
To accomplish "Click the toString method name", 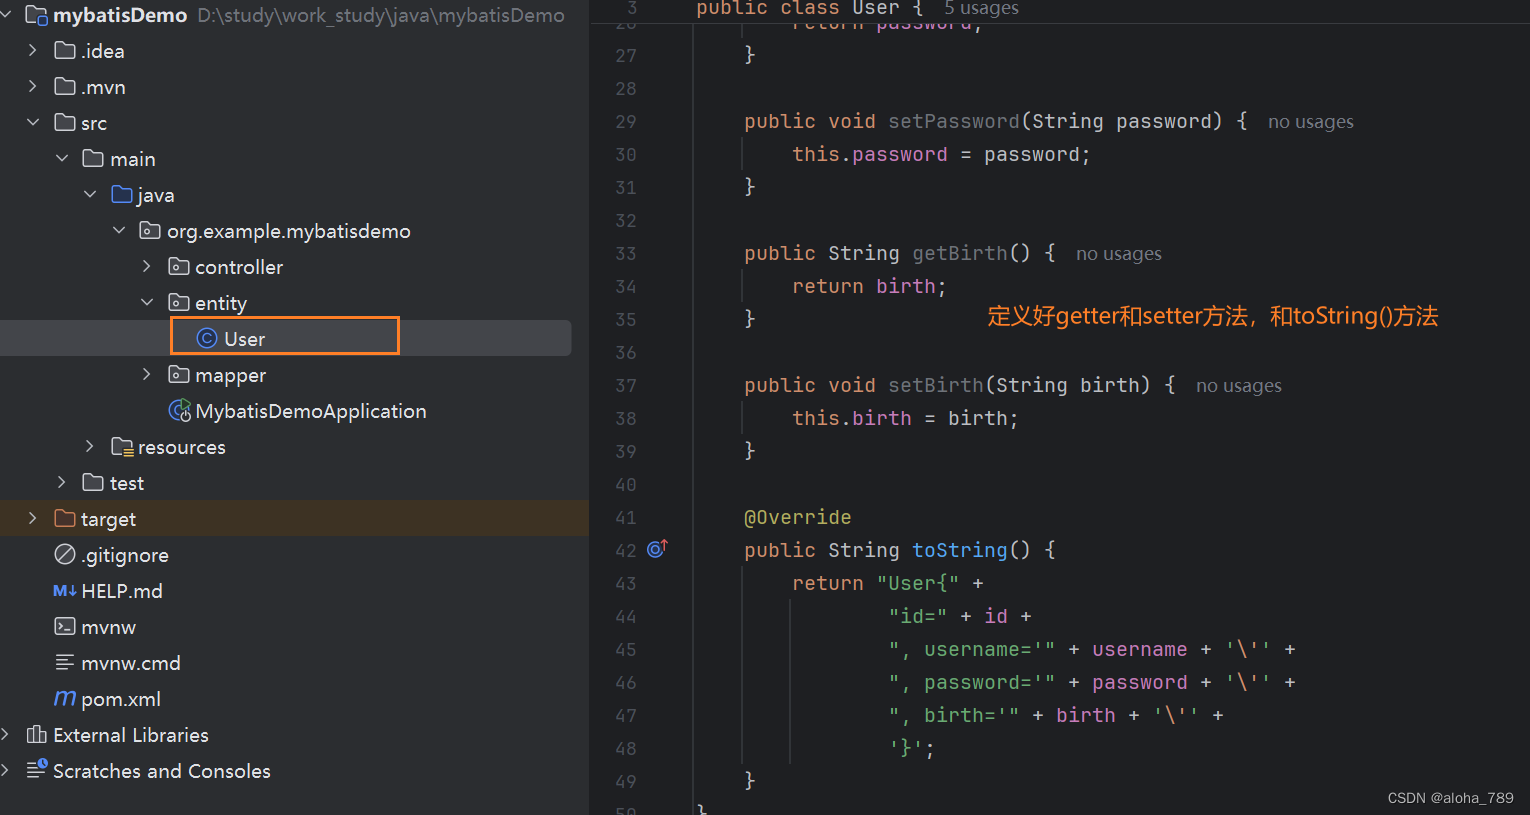I will tap(960, 550).
